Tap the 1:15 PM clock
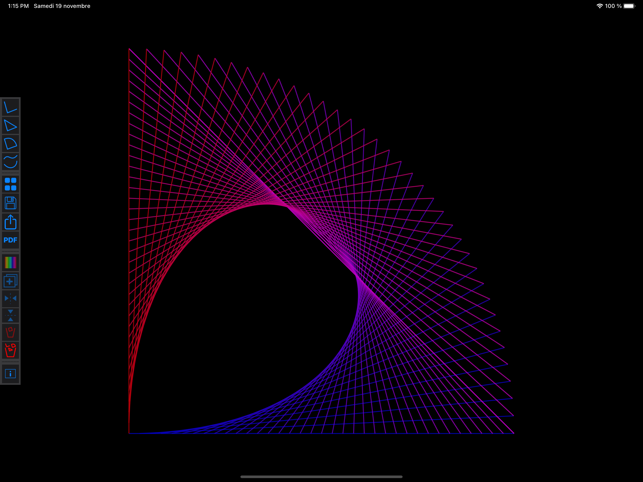The width and height of the screenshot is (643, 482). 18,6
